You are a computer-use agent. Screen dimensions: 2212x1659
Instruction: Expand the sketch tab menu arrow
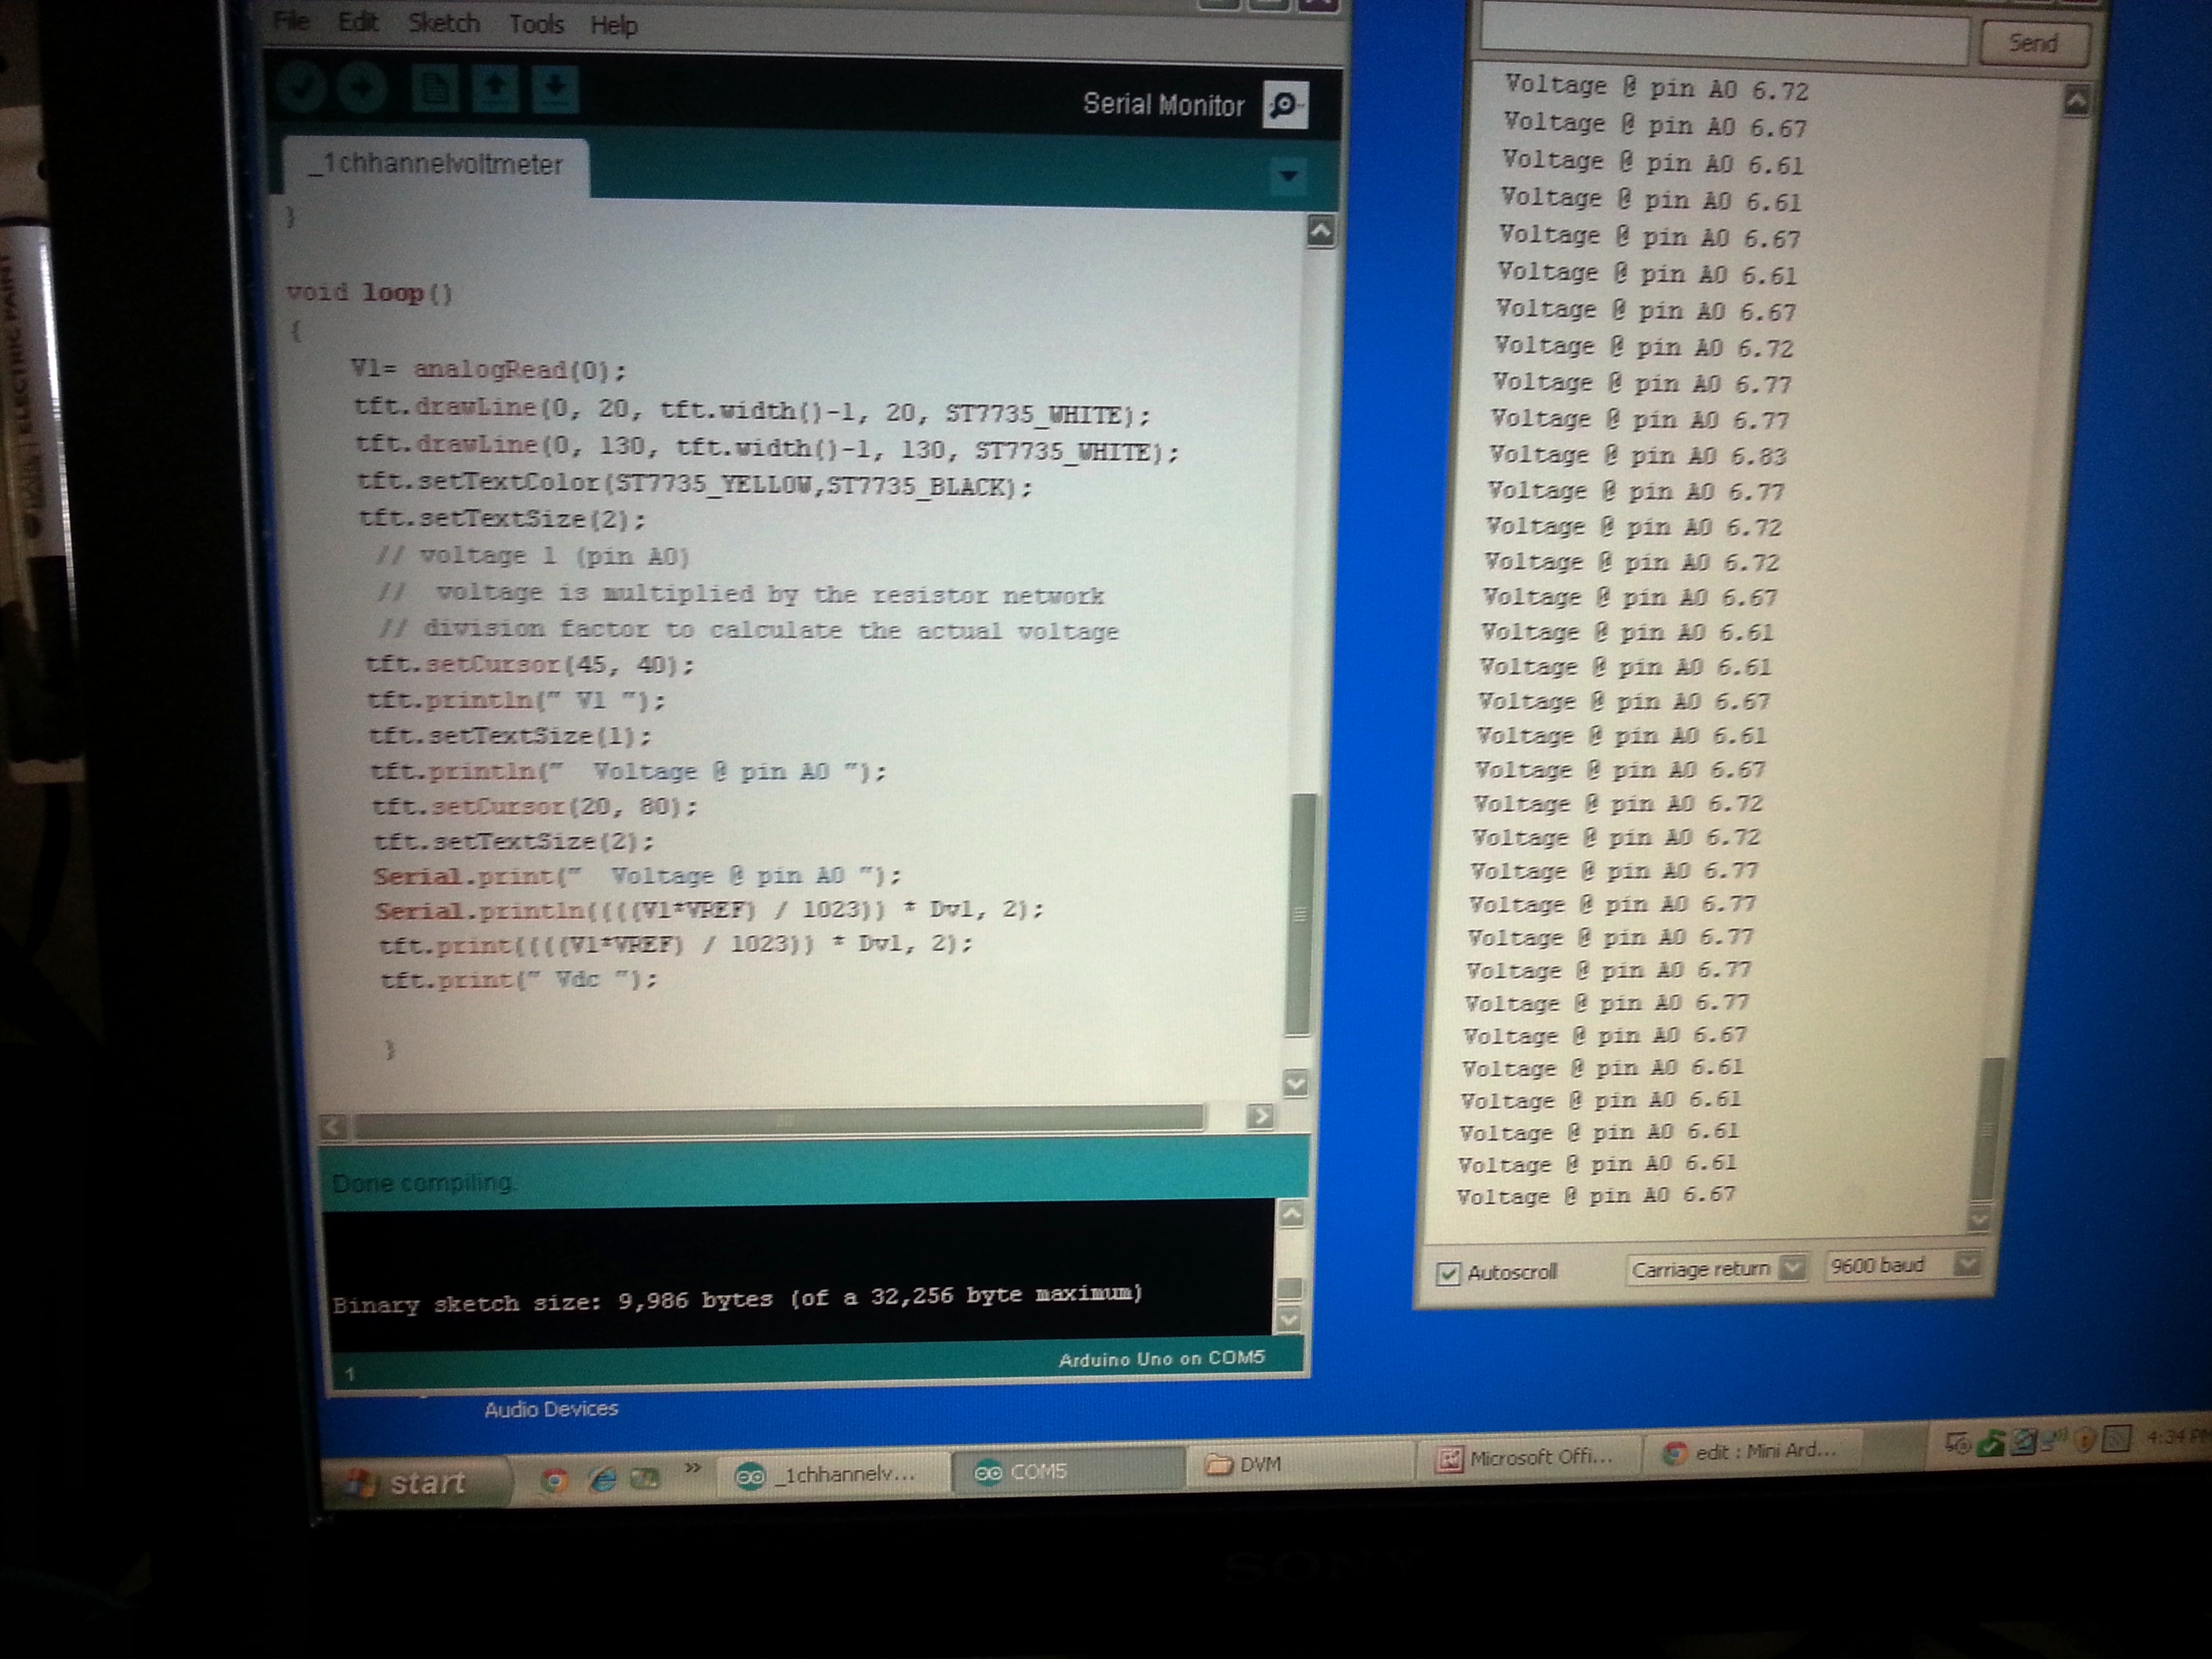click(1288, 177)
